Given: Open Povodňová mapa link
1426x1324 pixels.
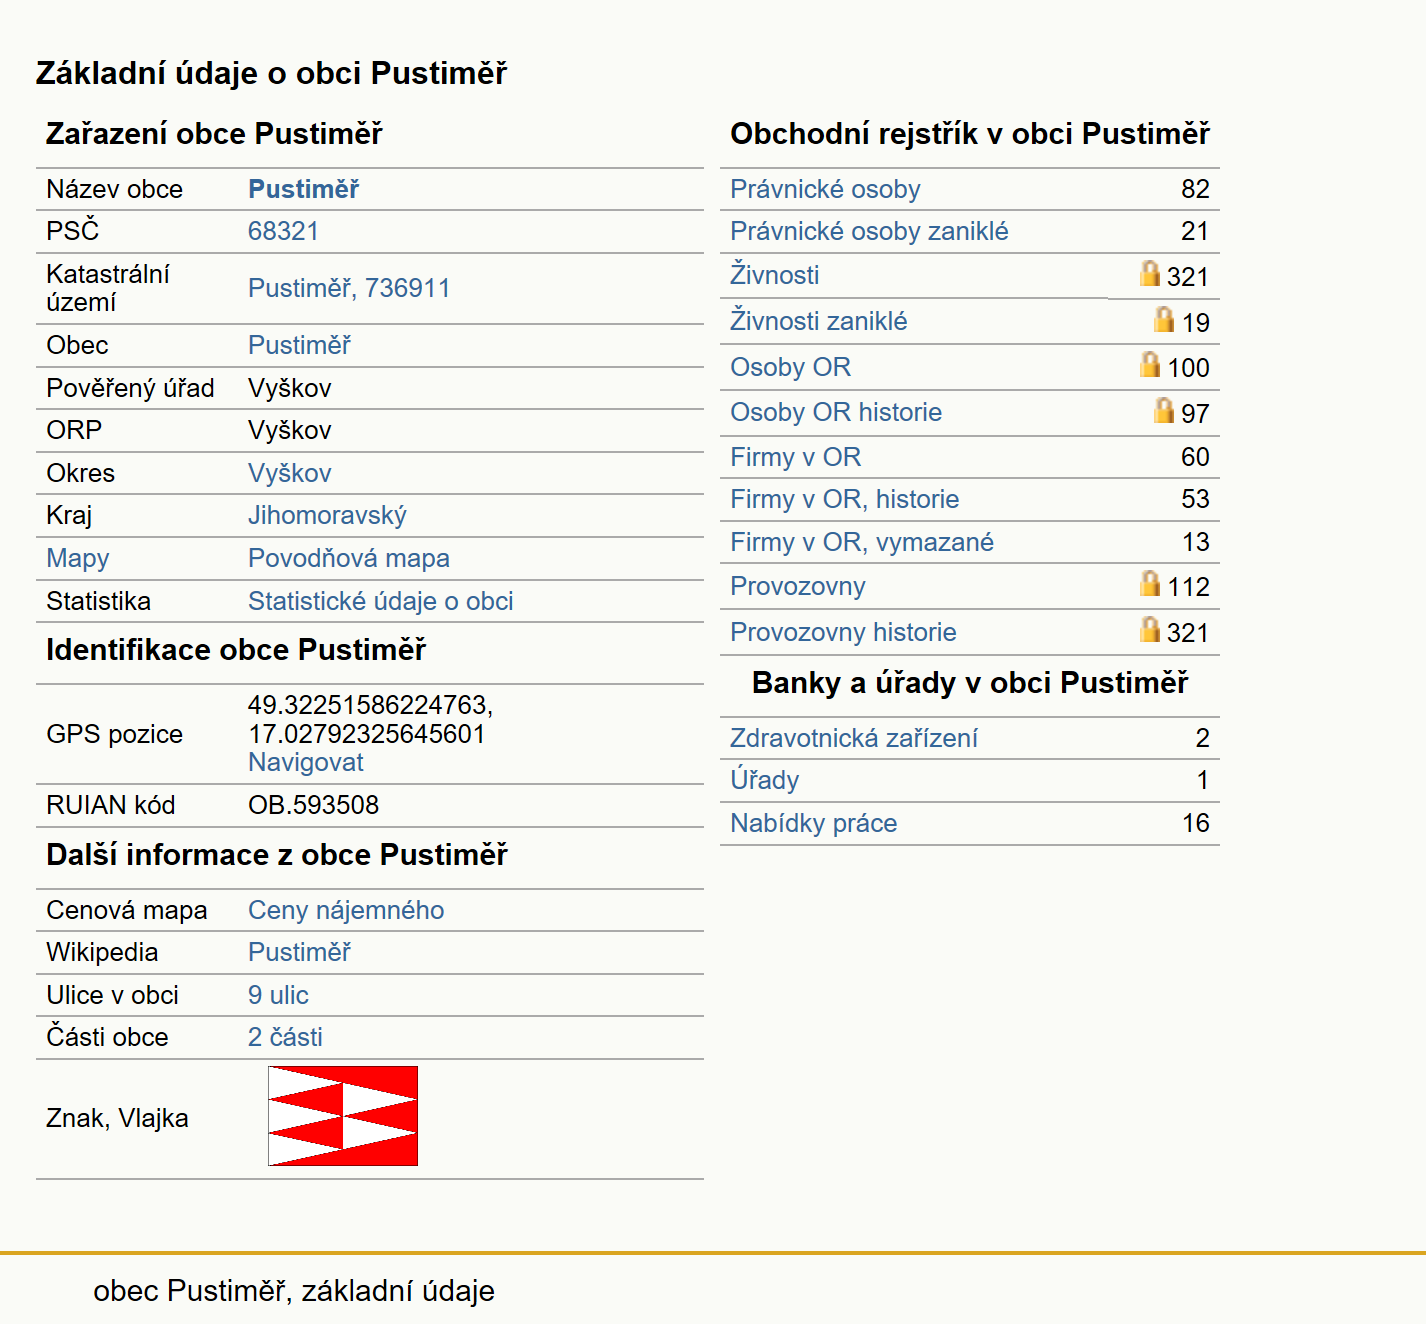Looking at the screenshot, I should pos(349,558).
